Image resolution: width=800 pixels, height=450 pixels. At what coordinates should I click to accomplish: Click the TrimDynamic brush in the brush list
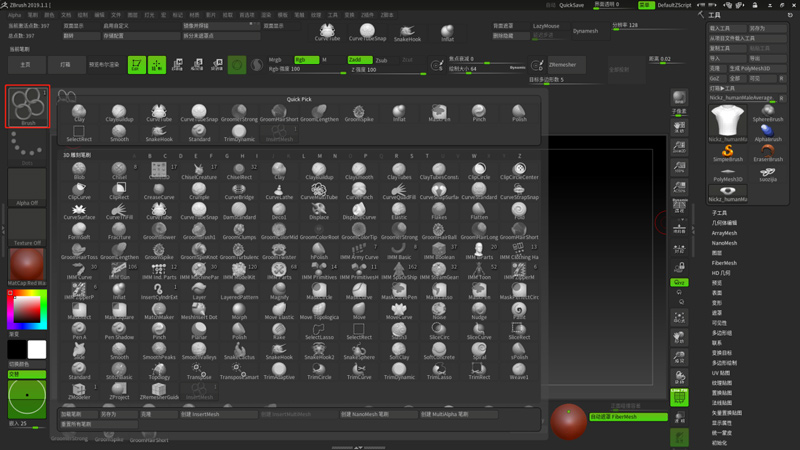[x=399, y=370]
